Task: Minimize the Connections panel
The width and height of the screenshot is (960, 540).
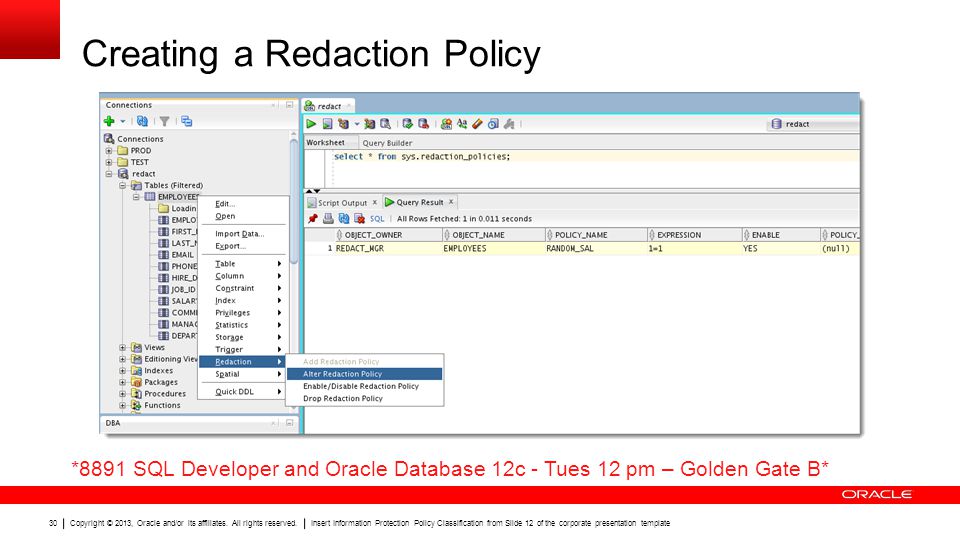Action: [x=289, y=105]
